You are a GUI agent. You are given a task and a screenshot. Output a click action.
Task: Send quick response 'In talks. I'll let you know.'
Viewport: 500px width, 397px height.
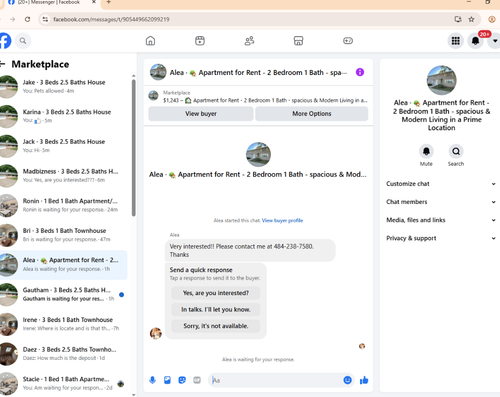pyautogui.click(x=216, y=309)
